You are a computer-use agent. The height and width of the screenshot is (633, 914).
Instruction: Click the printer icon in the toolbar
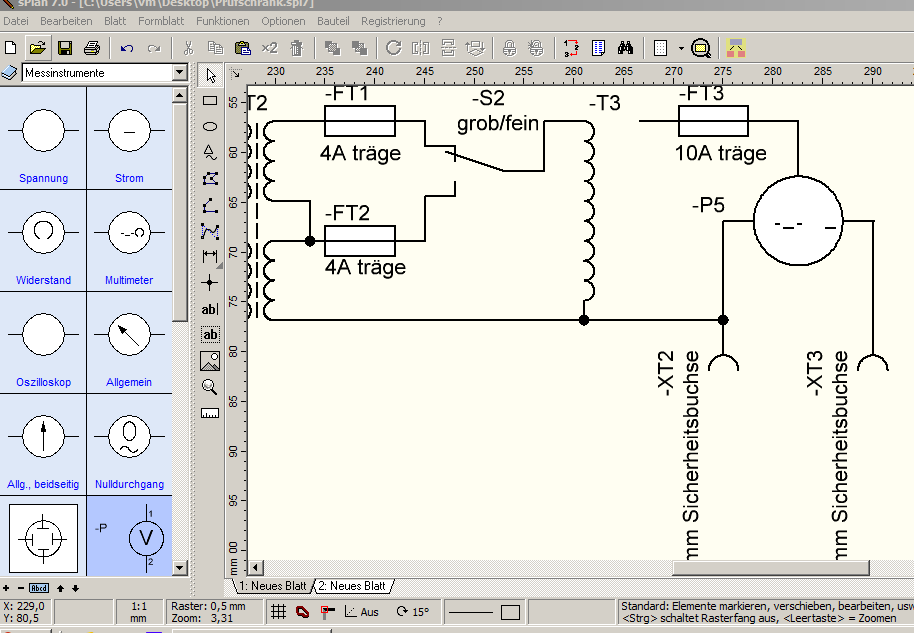pos(92,48)
